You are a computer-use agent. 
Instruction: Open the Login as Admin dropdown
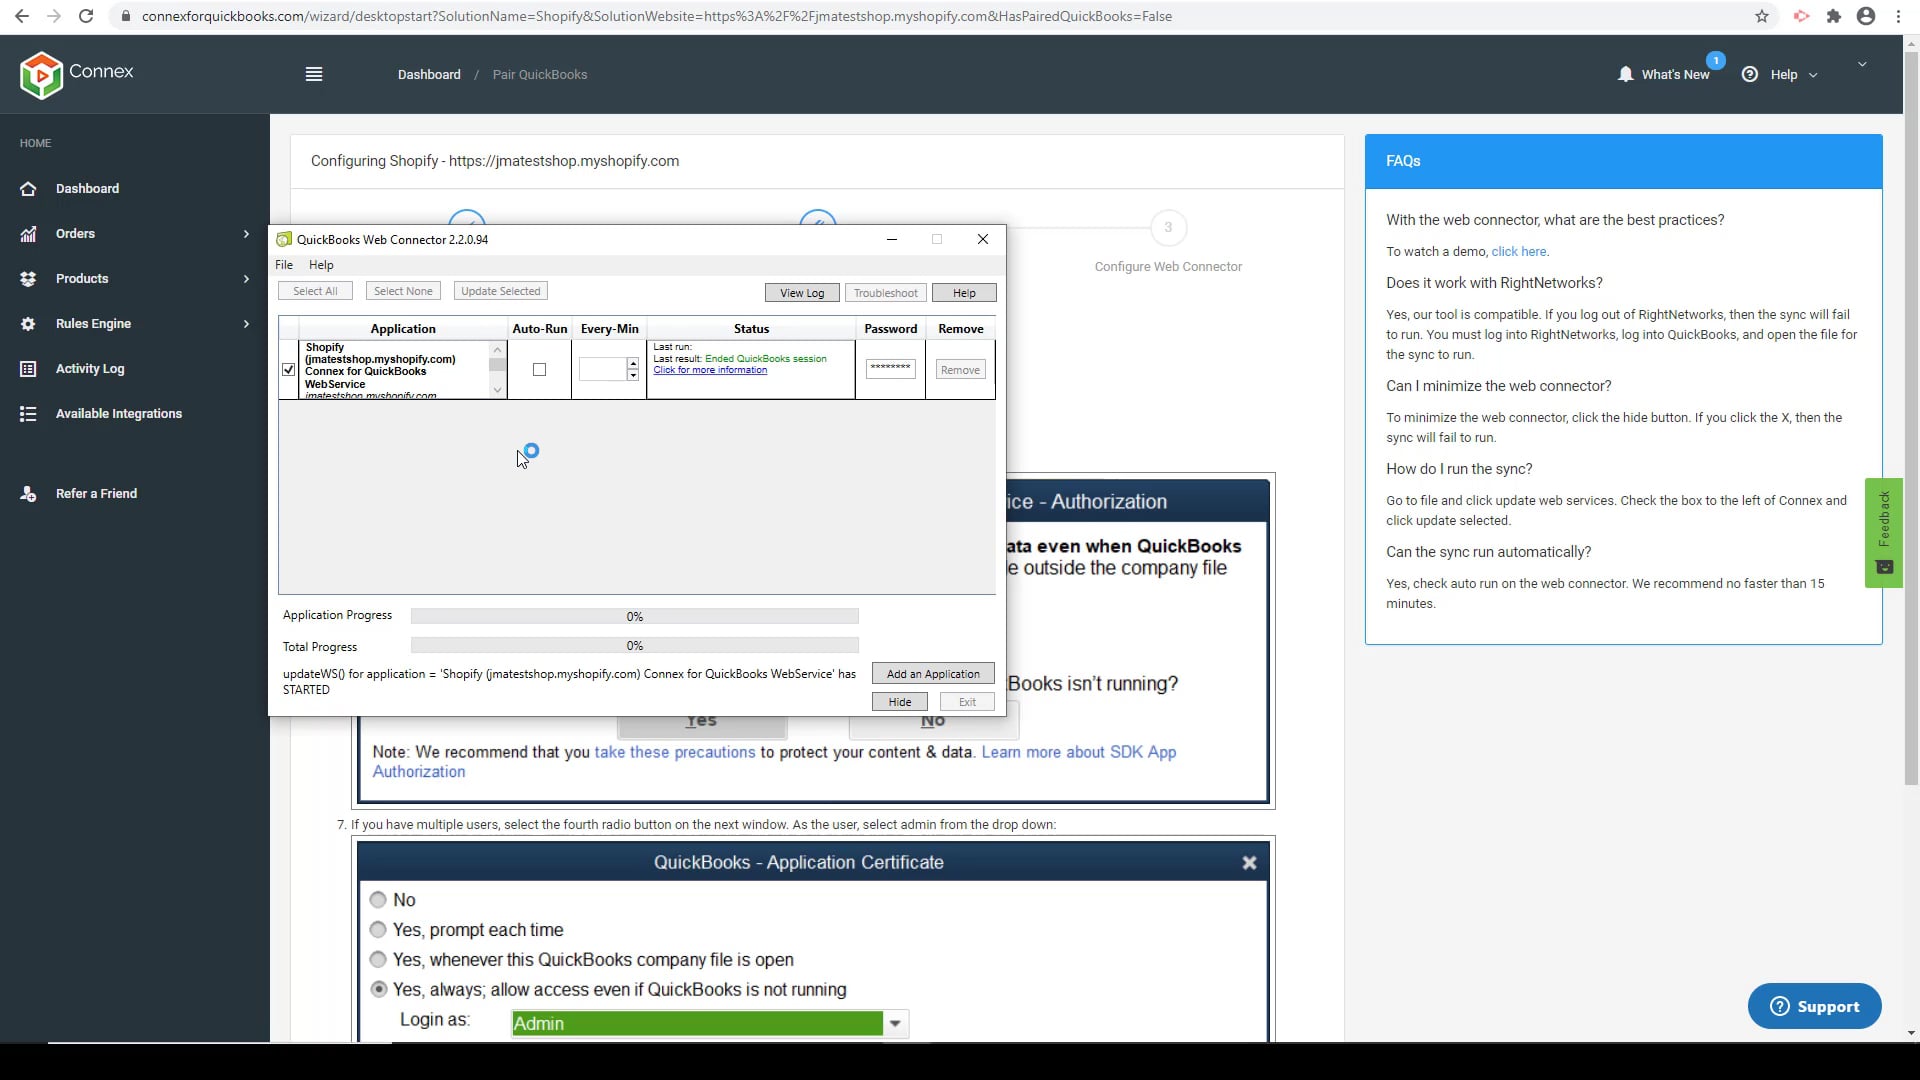(895, 1022)
